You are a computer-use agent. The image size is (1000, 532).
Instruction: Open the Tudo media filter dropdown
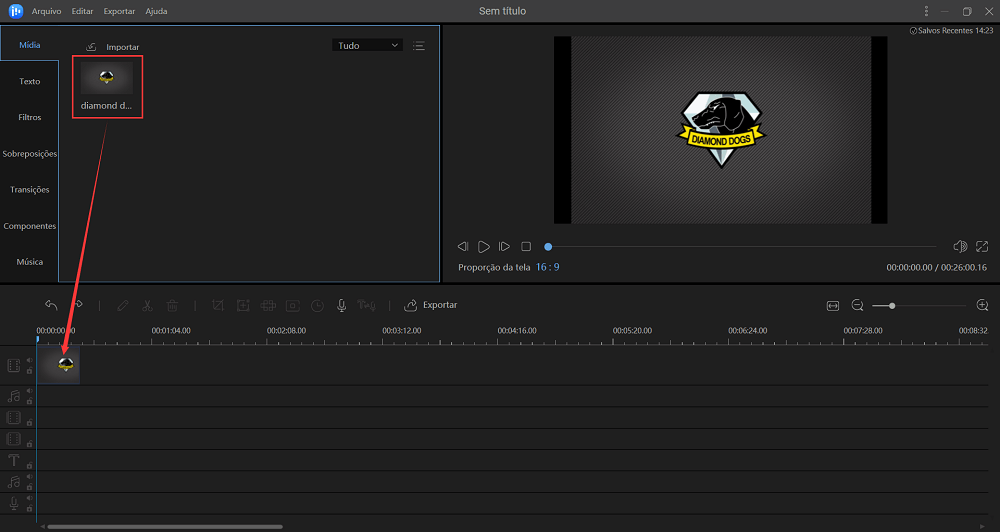(x=366, y=45)
